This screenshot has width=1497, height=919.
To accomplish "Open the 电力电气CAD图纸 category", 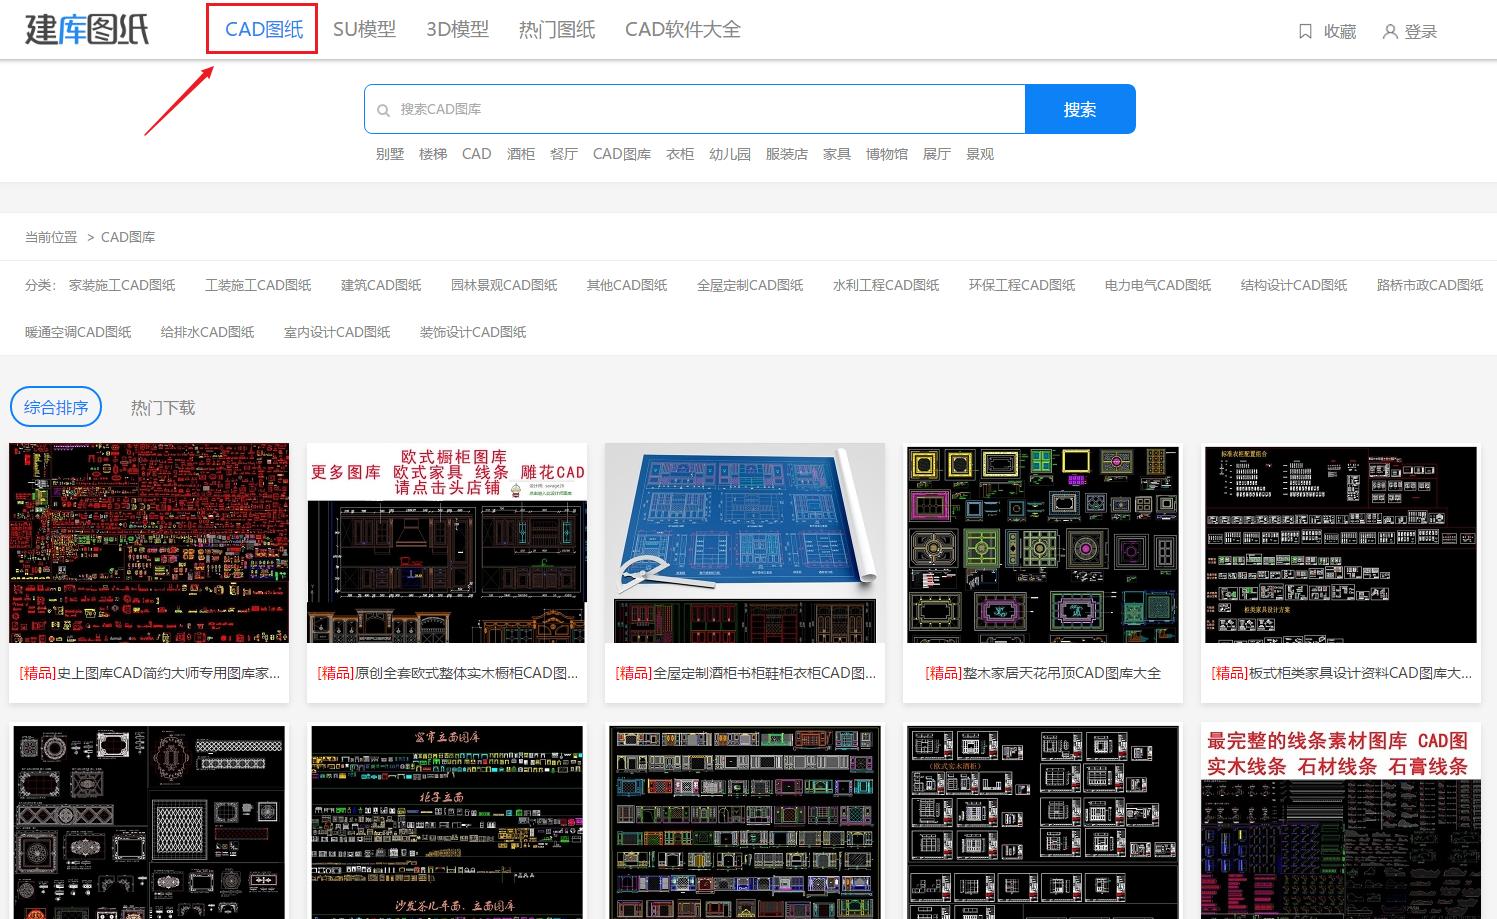I will tap(1157, 285).
